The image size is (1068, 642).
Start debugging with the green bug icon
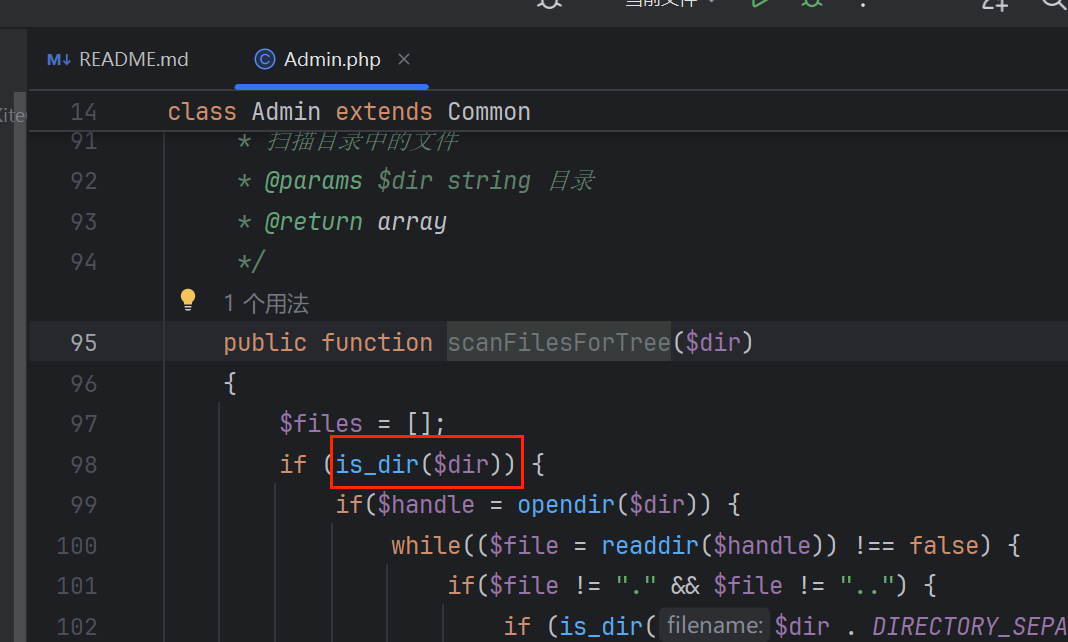(x=811, y=3)
